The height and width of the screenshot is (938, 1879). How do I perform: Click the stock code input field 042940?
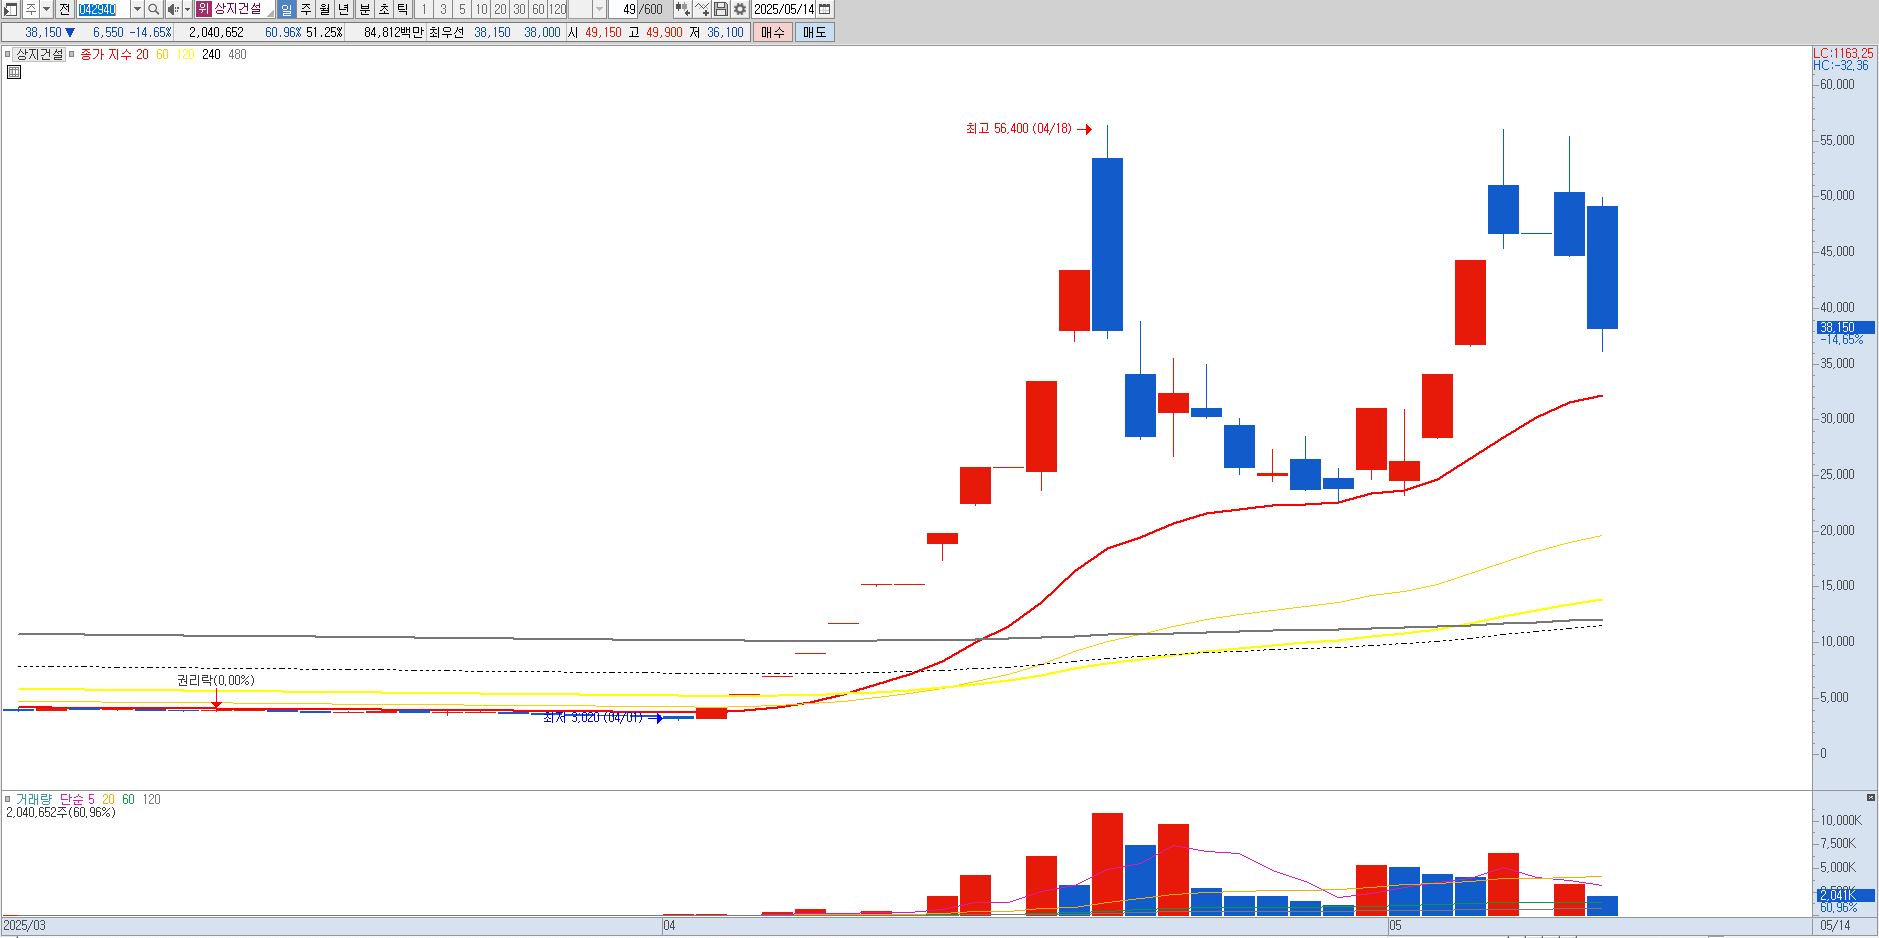(103, 9)
